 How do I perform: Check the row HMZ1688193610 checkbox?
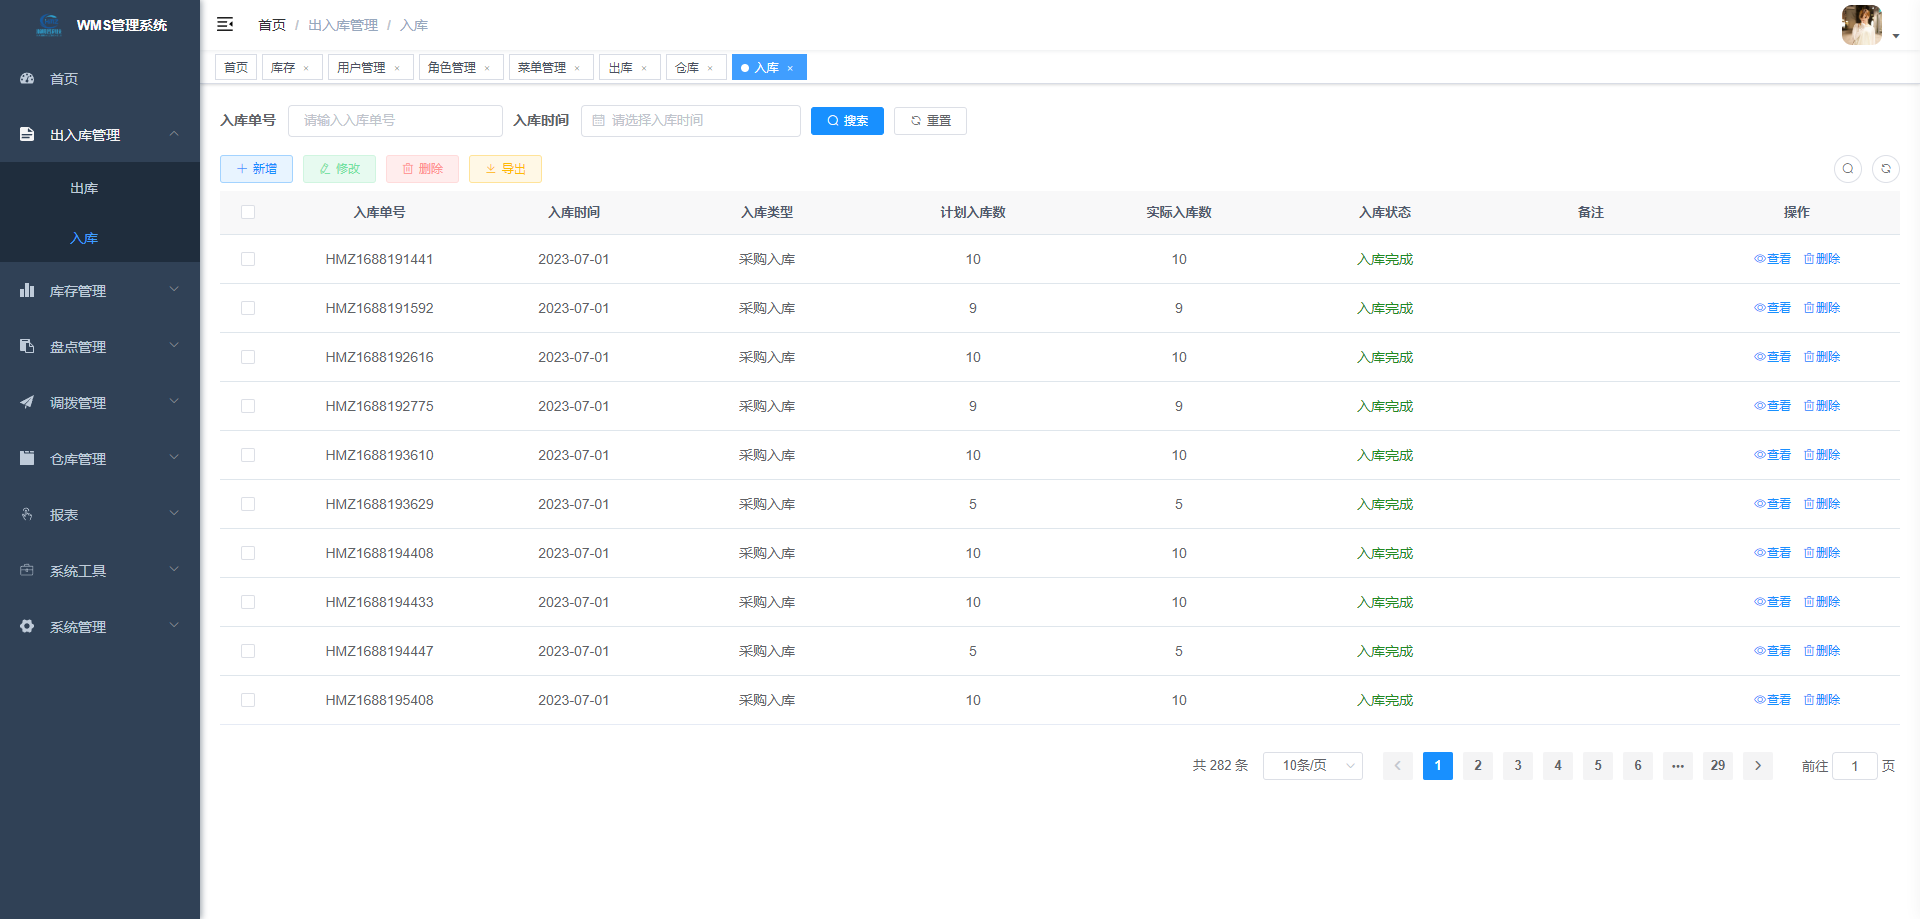[248, 455]
